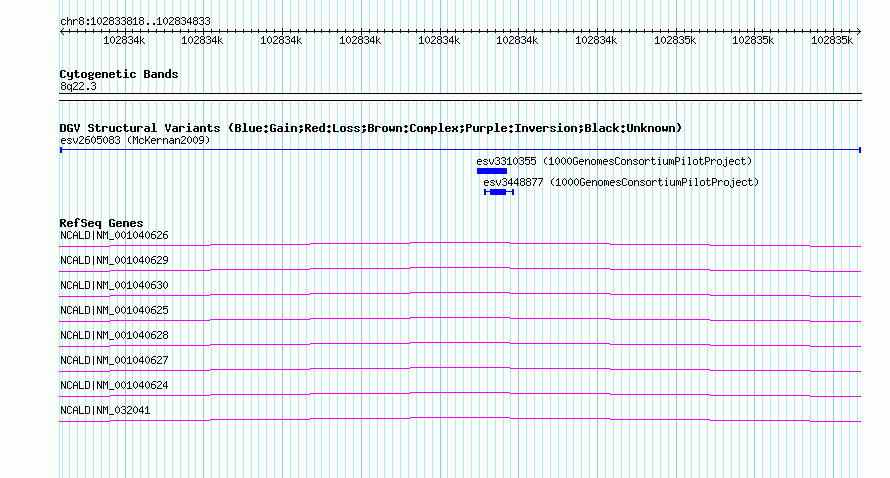Viewport: 890px width, 478px height.
Task: Click the esv2605083 long blue variant line
Action: (460, 150)
